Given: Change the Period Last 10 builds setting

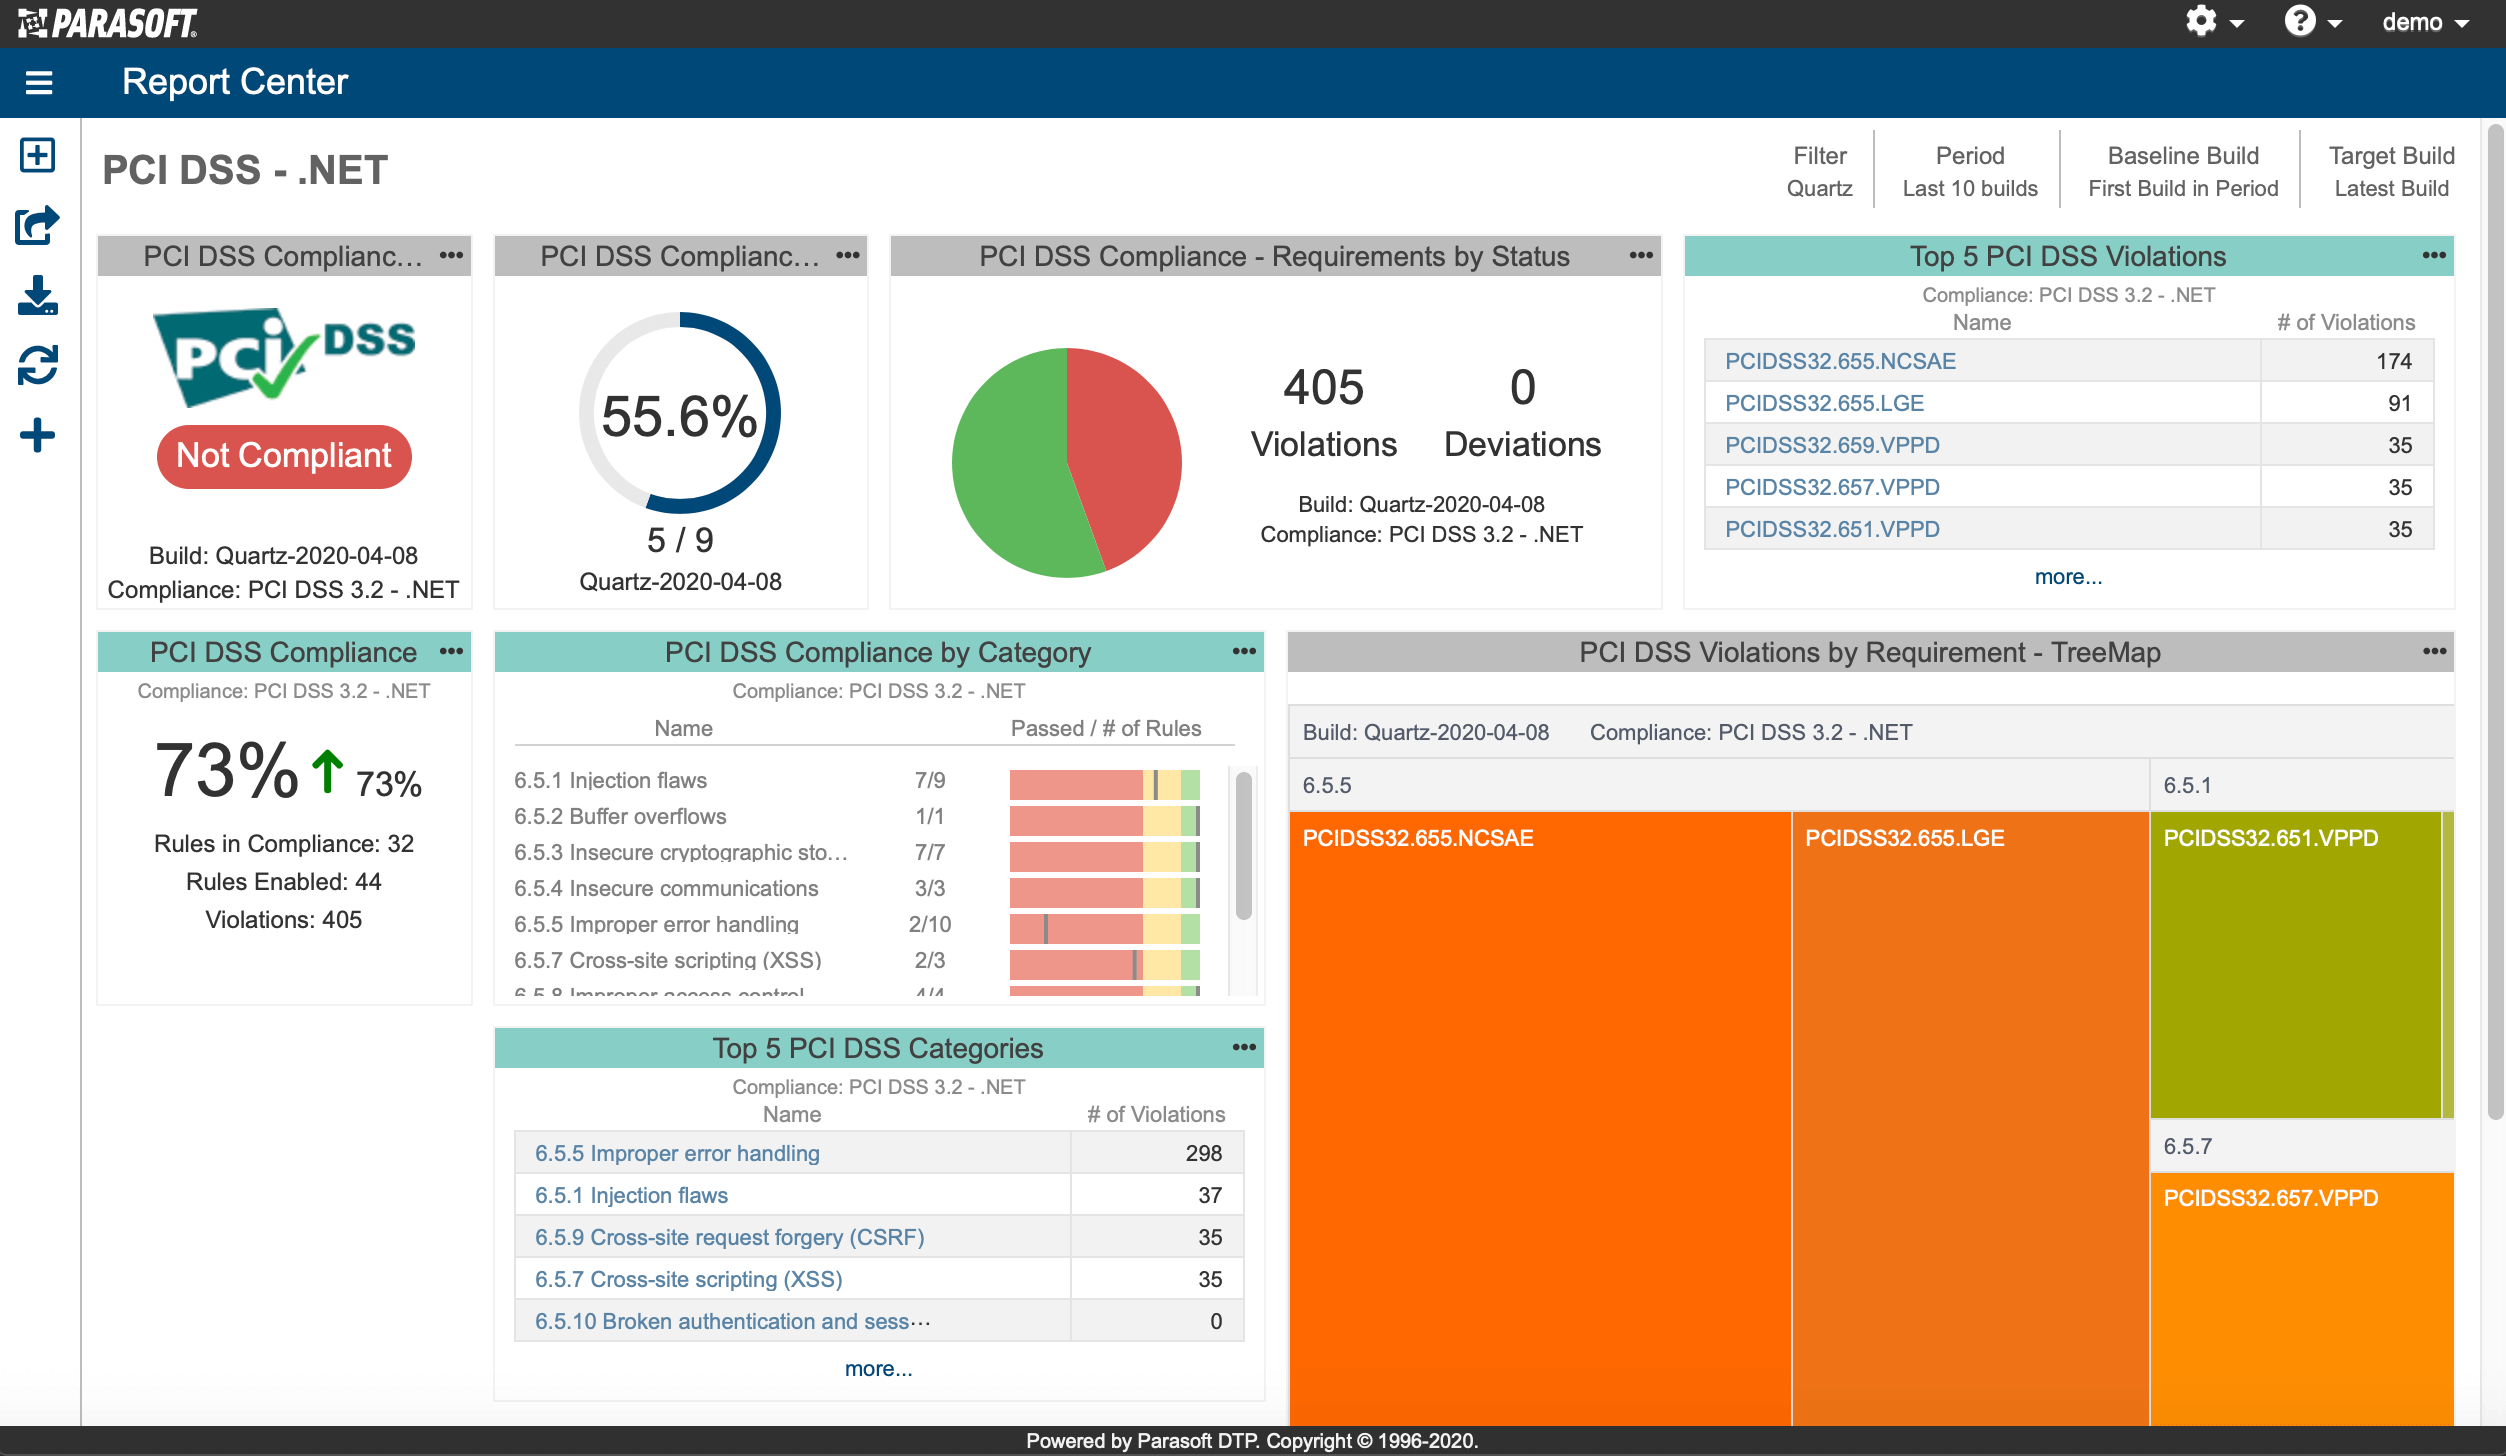Looking at the screenshot, I should tap(1970, 171).
